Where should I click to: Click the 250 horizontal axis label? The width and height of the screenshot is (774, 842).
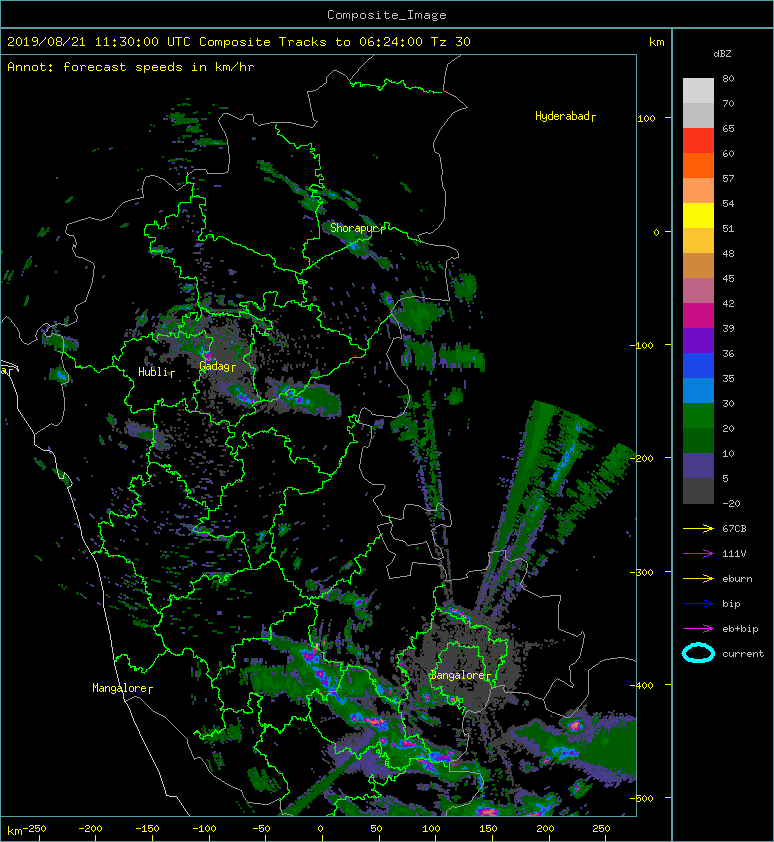[601, 829]
